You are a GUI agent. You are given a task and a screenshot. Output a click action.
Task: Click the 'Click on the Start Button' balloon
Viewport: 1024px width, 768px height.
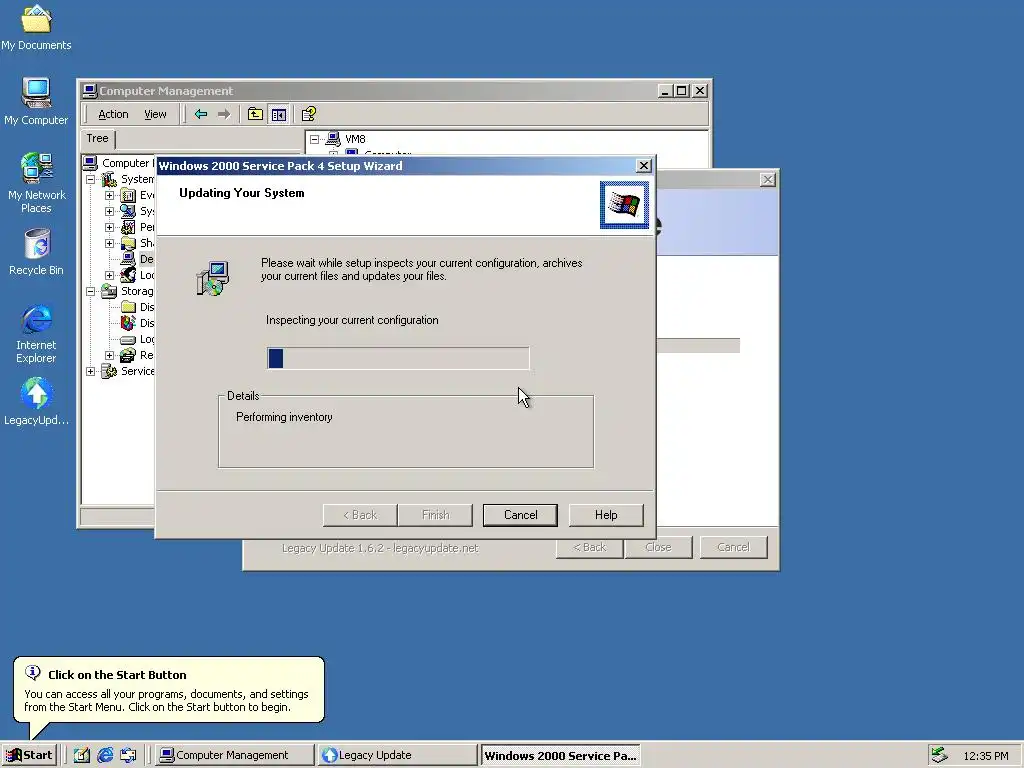click(169, 690)
